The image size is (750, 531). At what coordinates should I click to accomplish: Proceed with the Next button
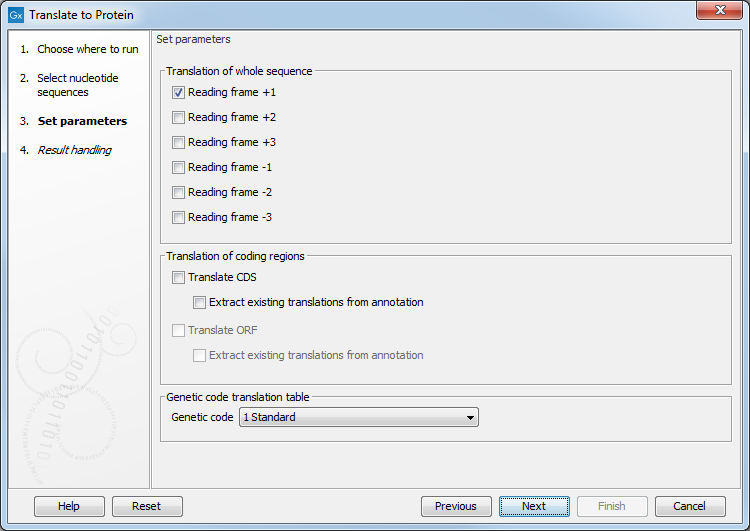[x=534, y=507]
